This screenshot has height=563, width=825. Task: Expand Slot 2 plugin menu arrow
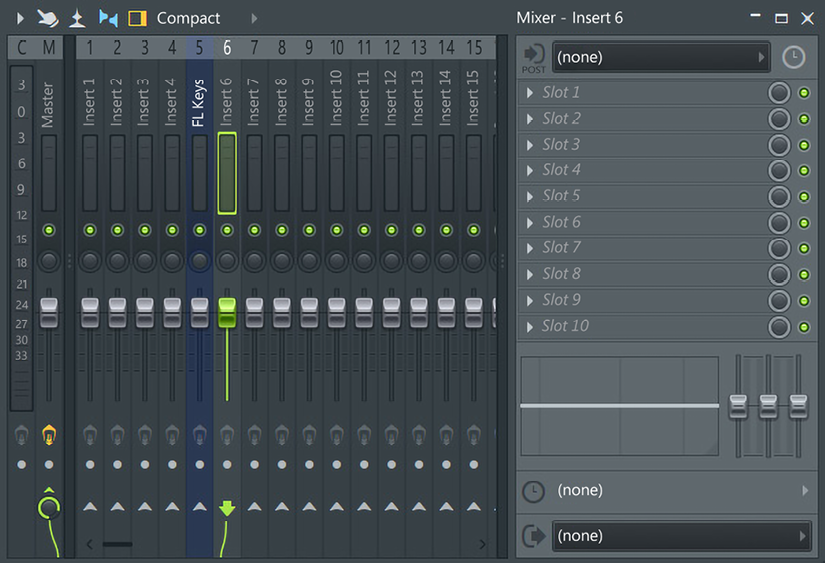coord(530,119)
